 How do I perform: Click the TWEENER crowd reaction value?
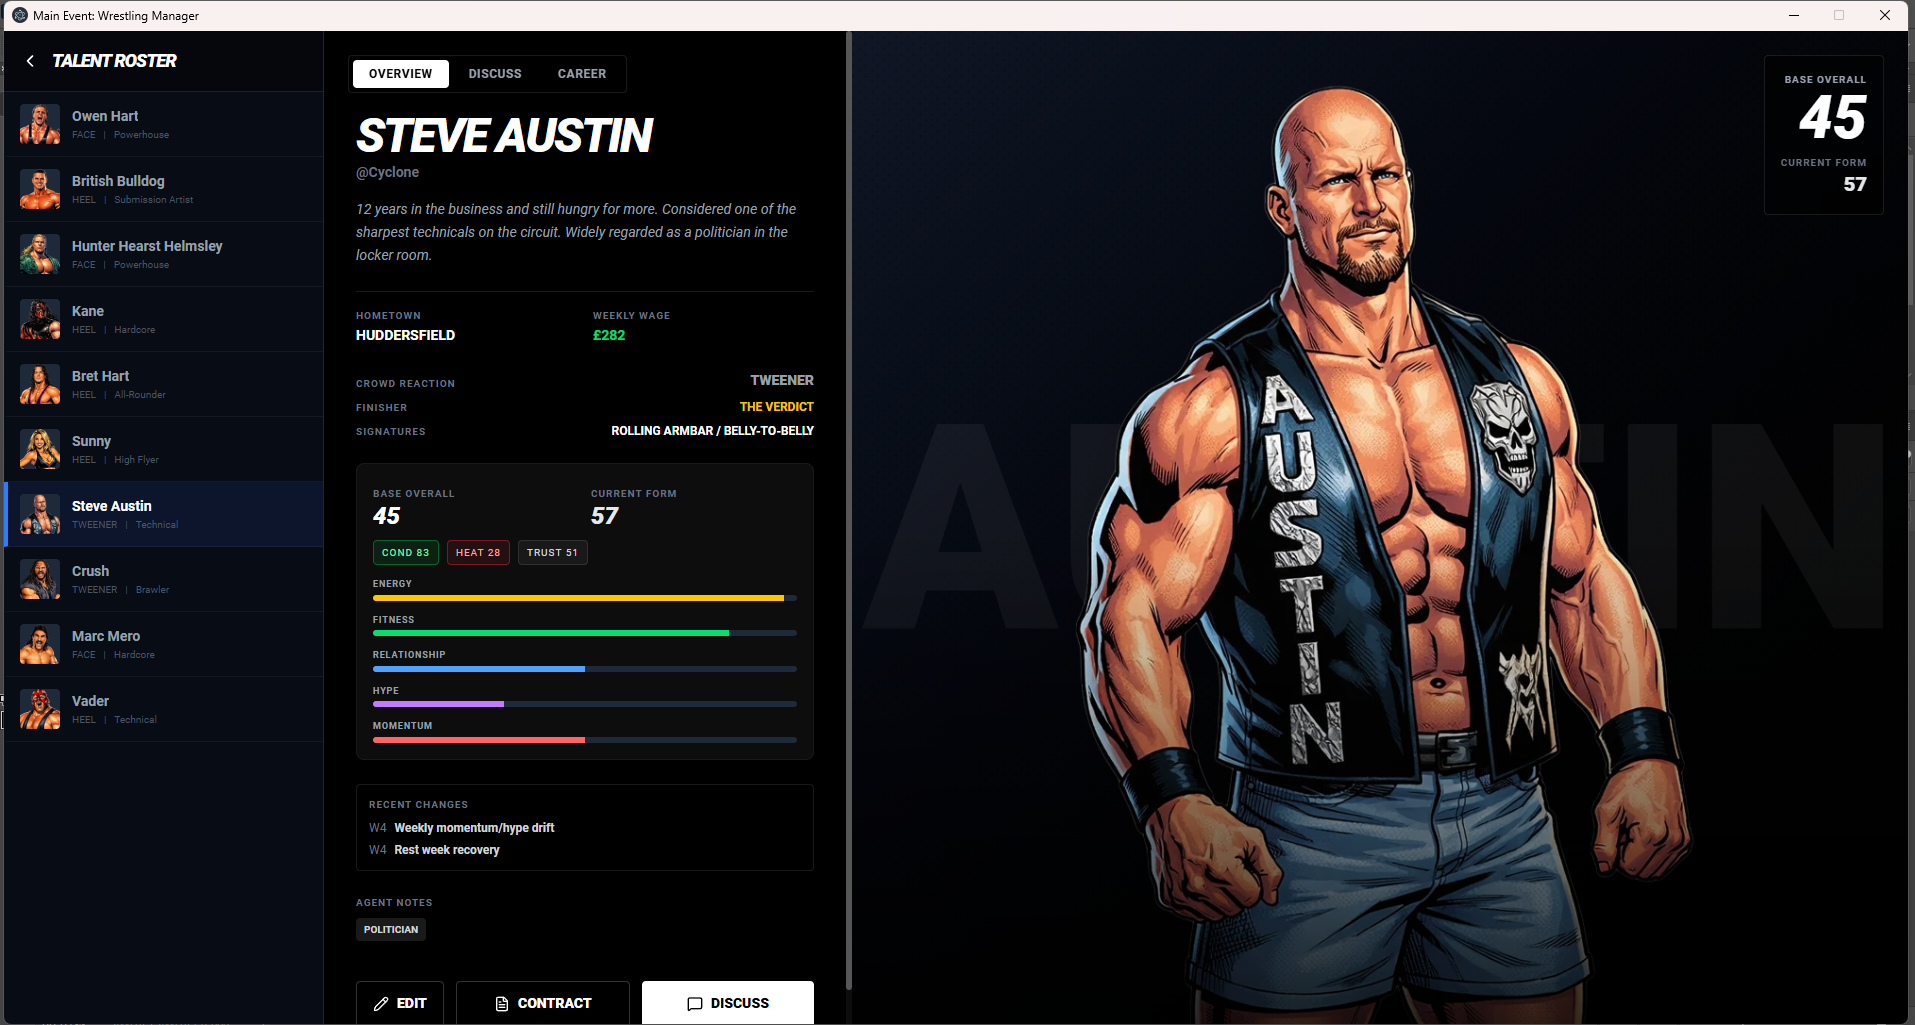tap(782, 381)
